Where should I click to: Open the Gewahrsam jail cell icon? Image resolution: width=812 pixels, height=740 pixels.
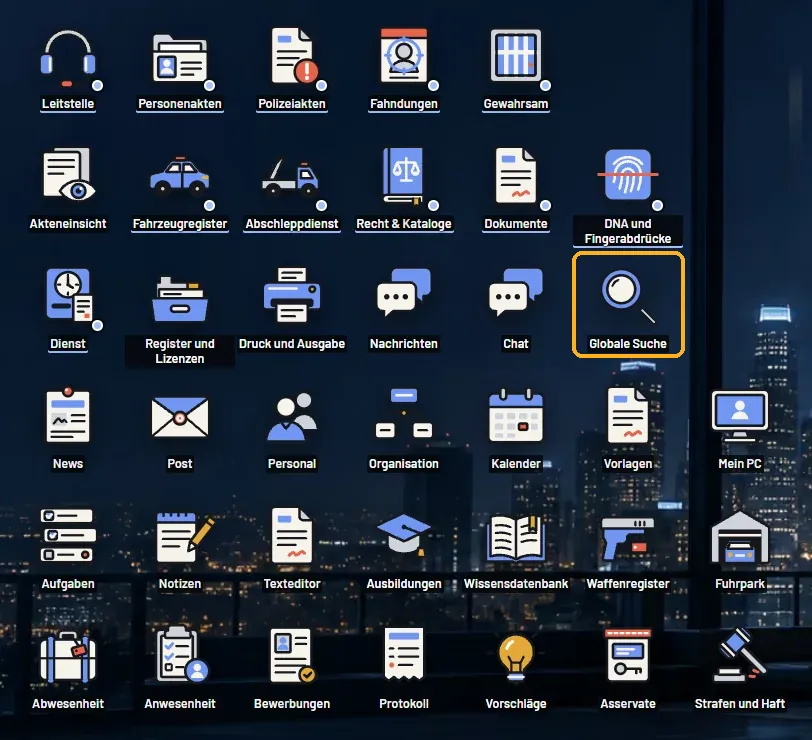(516, 56)
